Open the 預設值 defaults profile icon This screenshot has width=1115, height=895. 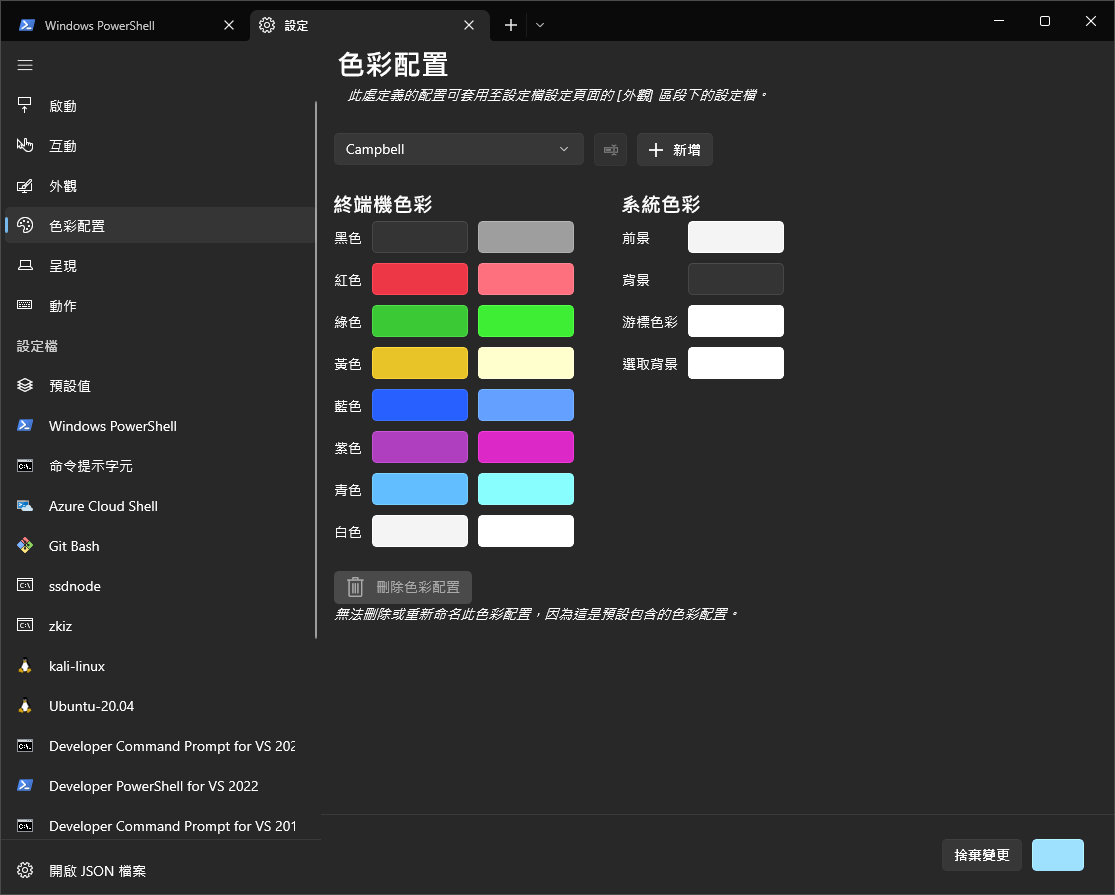click(25, 385)
